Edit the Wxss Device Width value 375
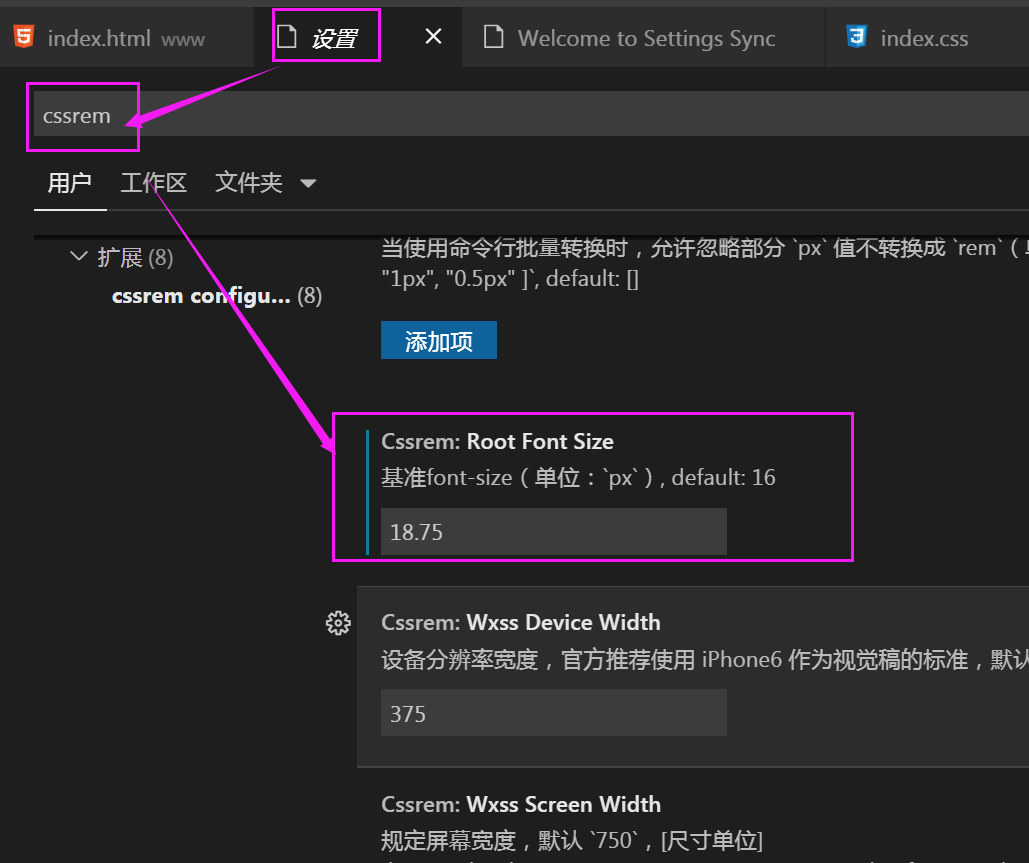Image resolution: width=1029 pixels, height=863 pixels. [553, 713]
